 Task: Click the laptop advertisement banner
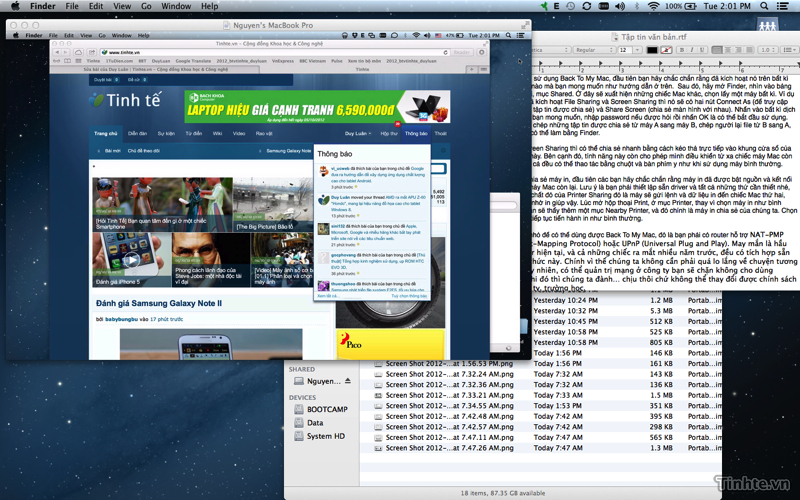(x=317, y=106)
